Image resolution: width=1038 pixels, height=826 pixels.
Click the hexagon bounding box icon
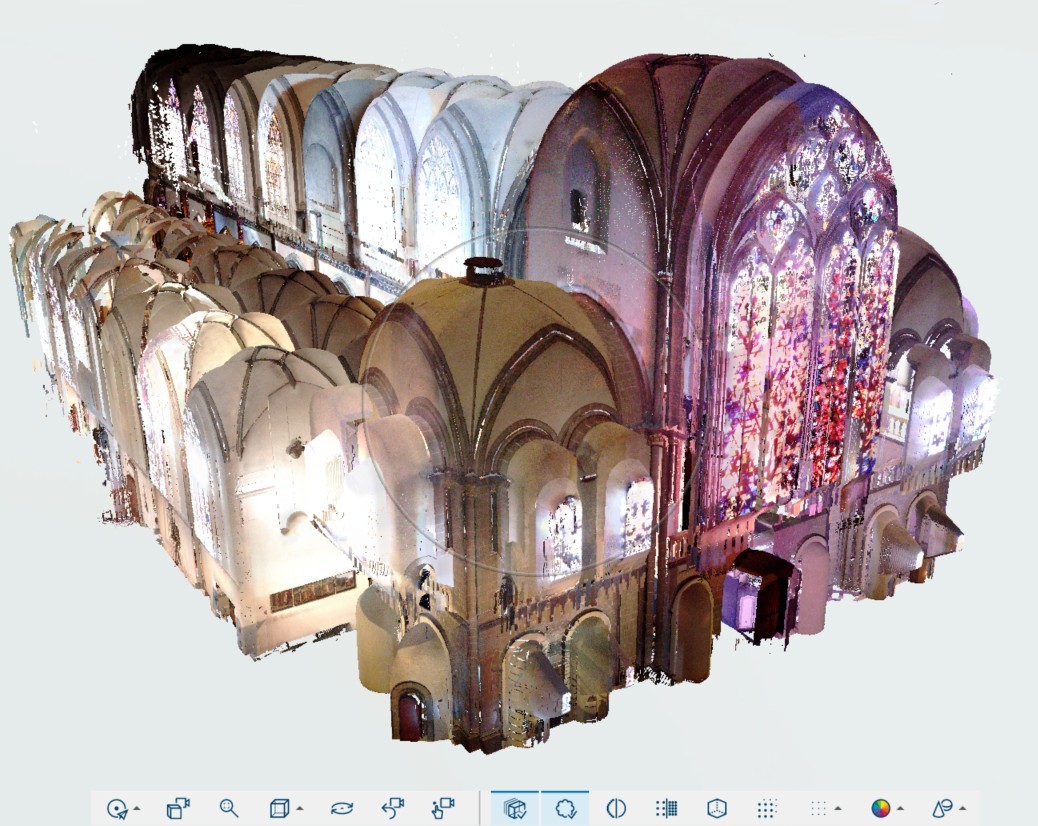tap(717, 808)
